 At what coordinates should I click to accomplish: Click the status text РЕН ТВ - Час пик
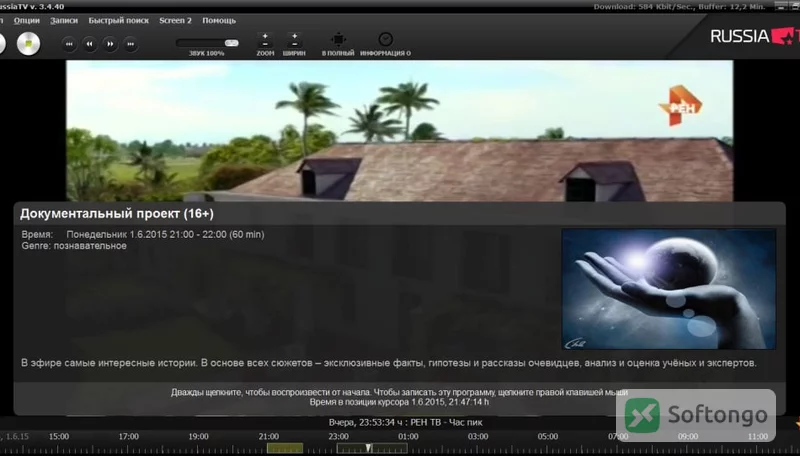pyautogui.click(x=446, y=422)
